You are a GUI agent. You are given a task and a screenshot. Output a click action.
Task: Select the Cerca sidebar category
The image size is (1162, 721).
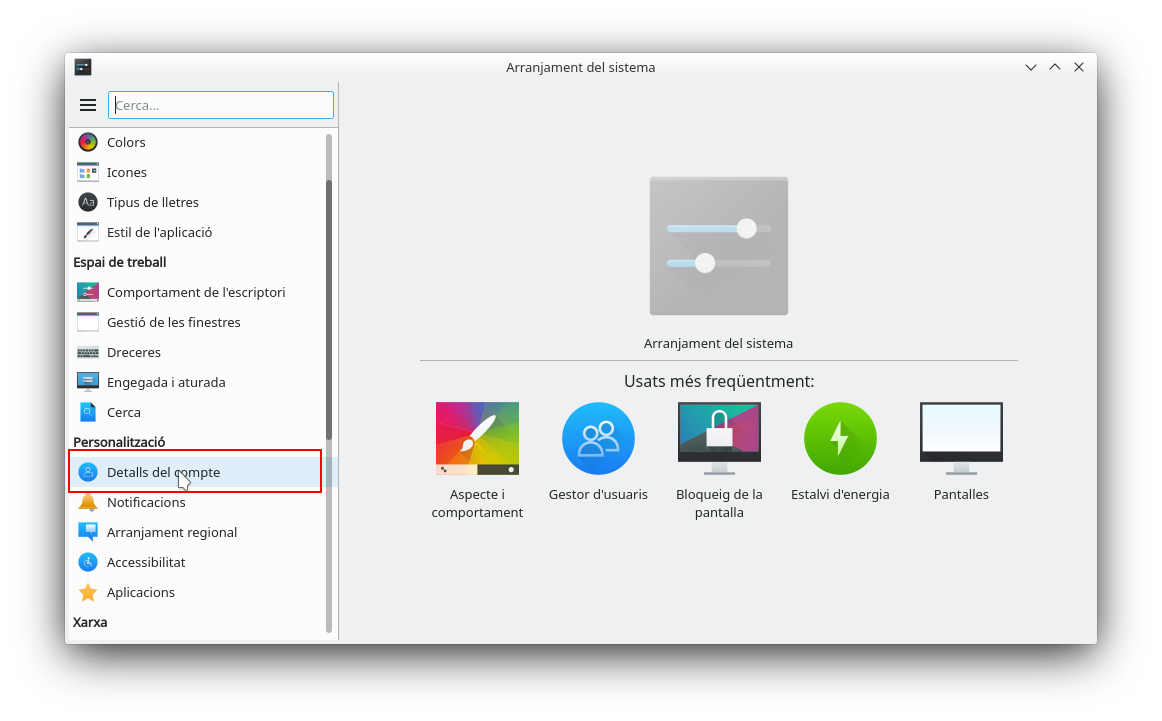click(x=123, y=412)
